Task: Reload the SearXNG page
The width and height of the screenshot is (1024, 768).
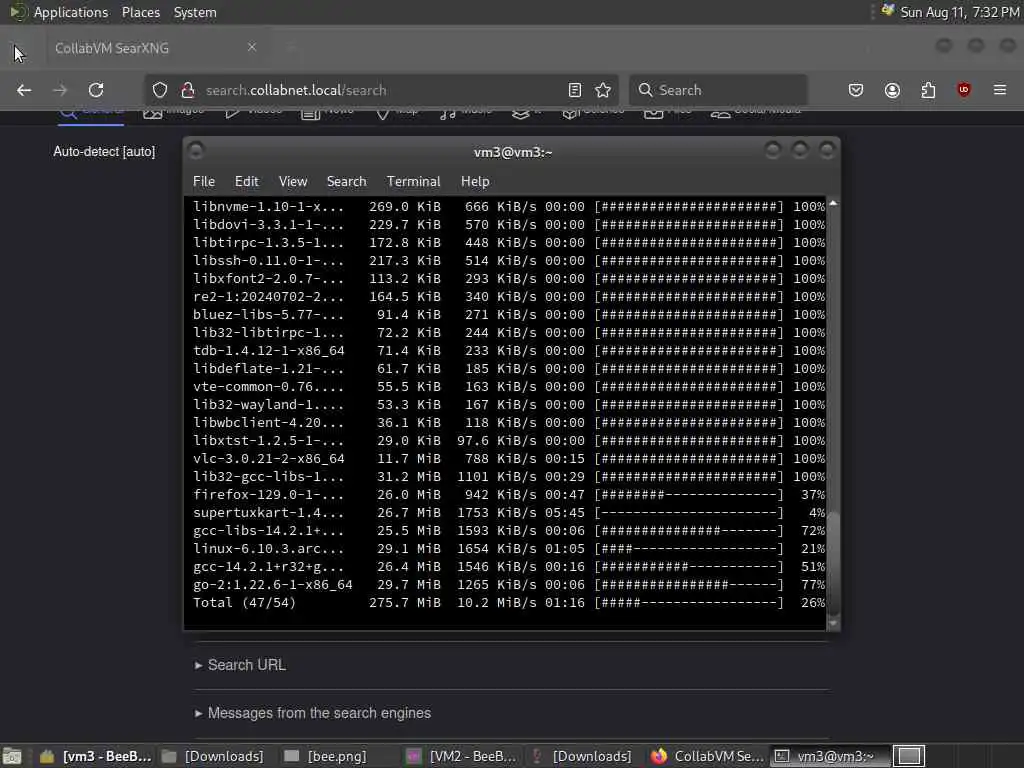Action: pyautogui.click(x=96, y=90)
